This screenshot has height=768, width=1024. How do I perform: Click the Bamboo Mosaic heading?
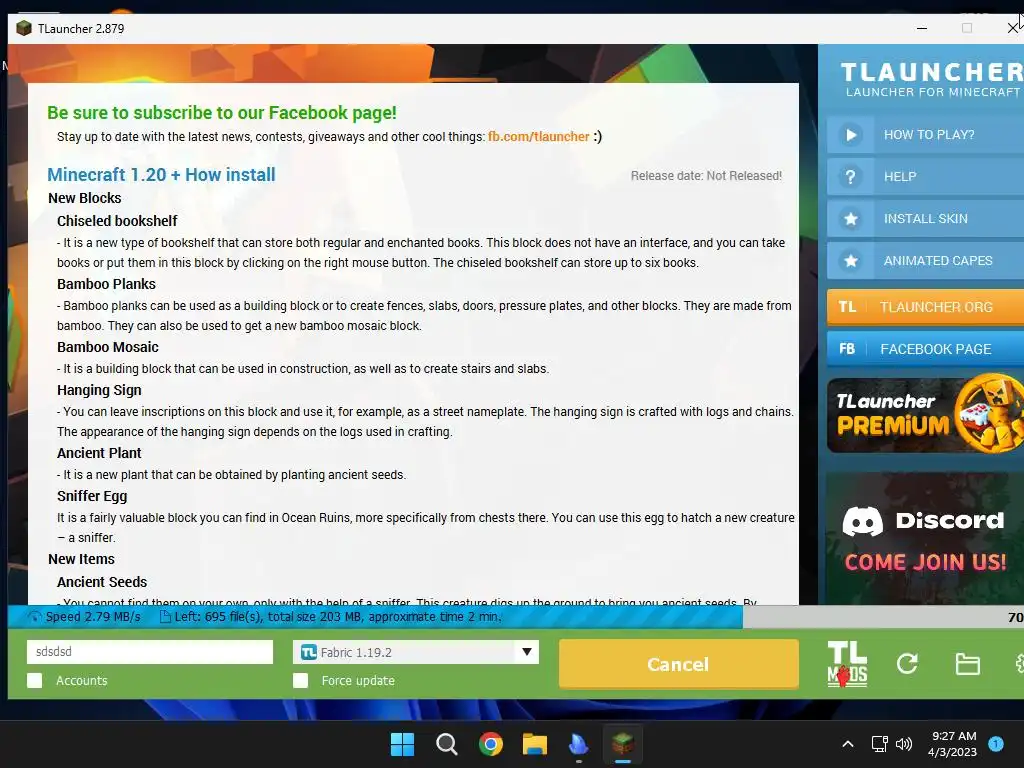[108, 347]
